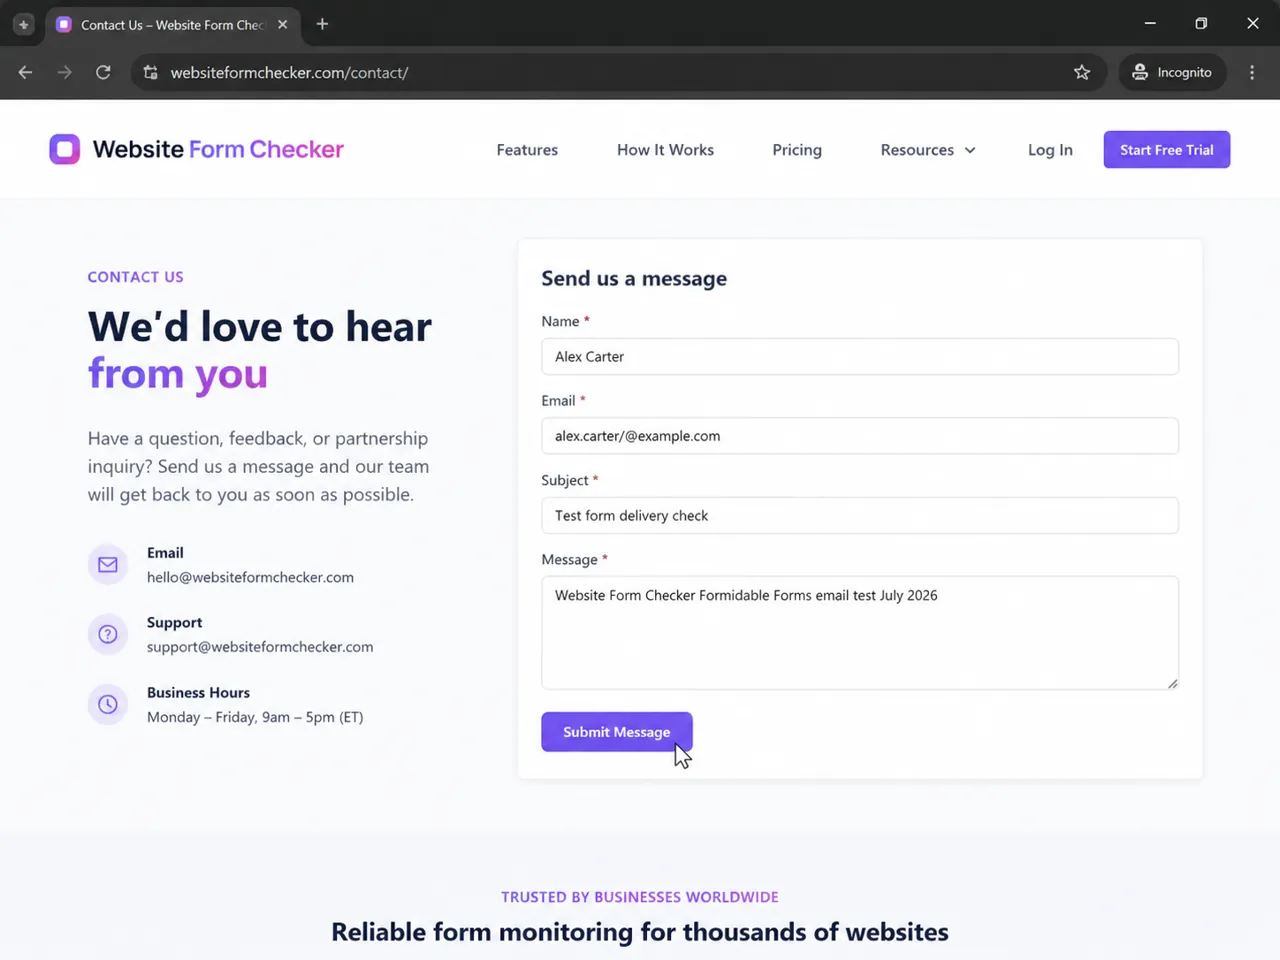Open site information icon in address bar
The height and width of the screenshot is (960, 1280).
[151, 72]
